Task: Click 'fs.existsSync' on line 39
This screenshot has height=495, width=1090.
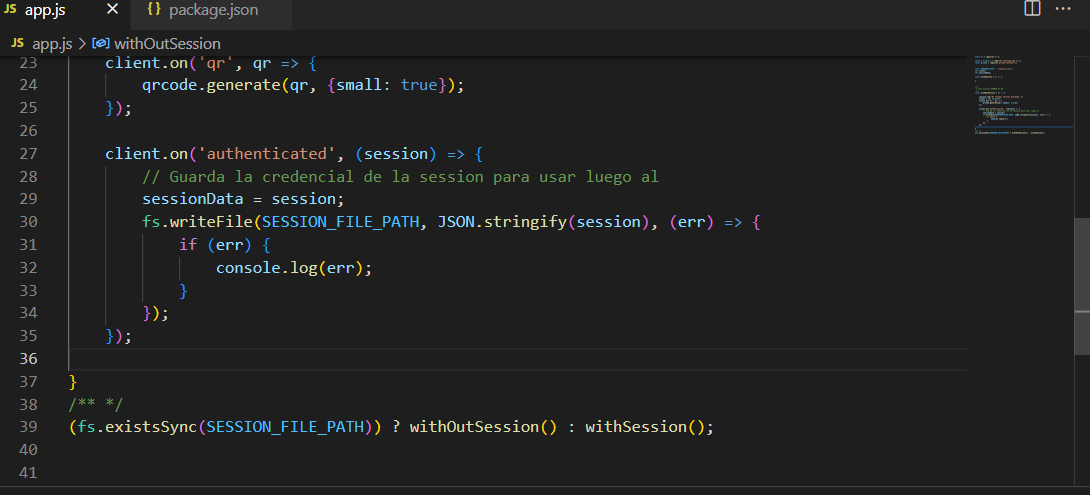Action: coord(138,427)
